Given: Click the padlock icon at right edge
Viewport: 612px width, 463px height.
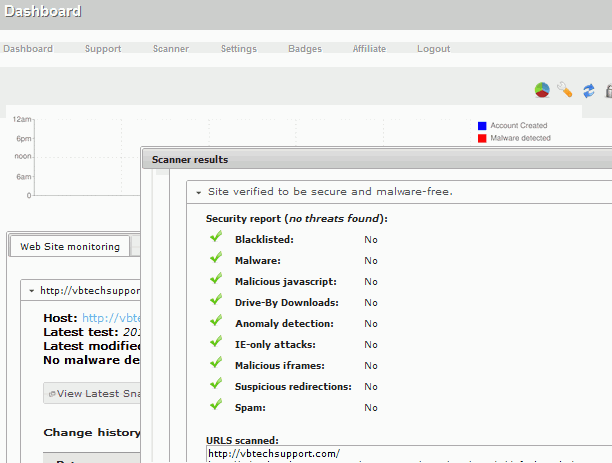Looking at the screenshot, I should pyautogui.click(x=608, y=90).
